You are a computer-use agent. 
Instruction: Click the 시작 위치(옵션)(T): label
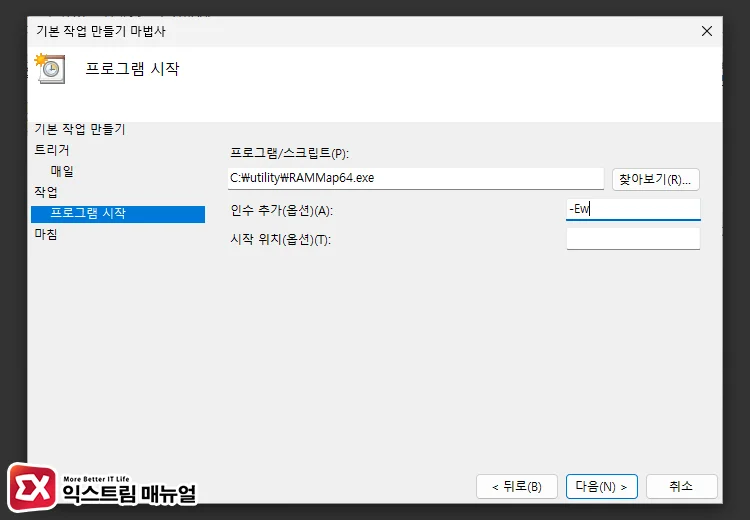(x=280, y=239)
